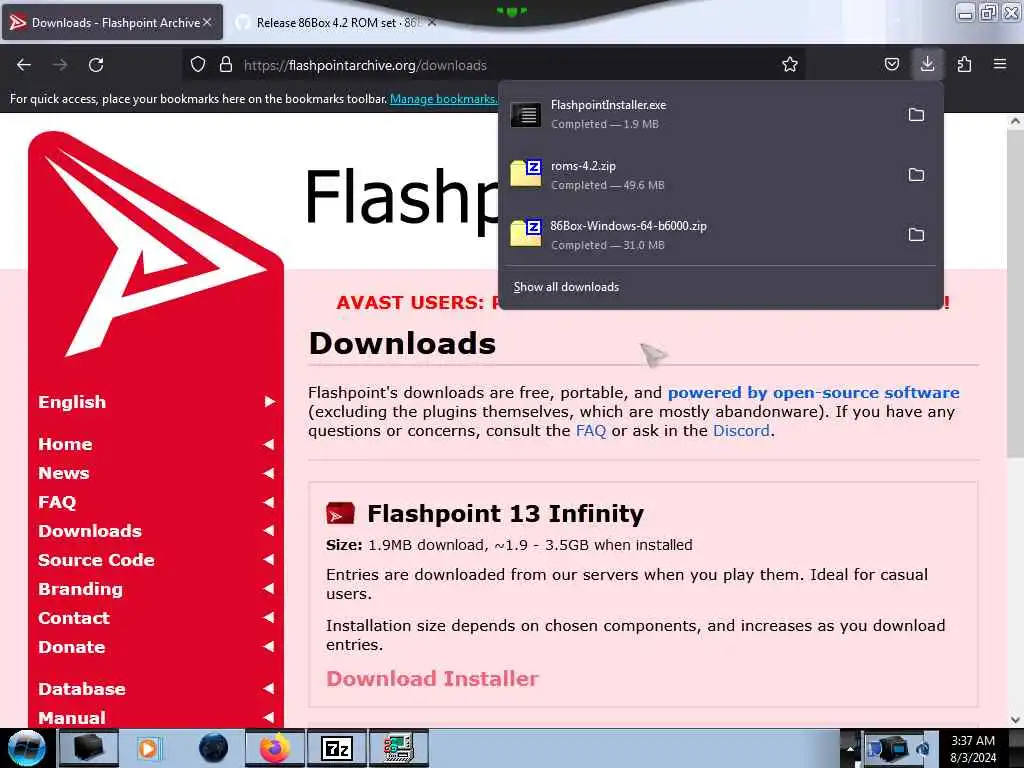The height and width of the screenshot is (768, 1024).
Task: Open the FAQ sidebar item
Action: click(156, 502)
